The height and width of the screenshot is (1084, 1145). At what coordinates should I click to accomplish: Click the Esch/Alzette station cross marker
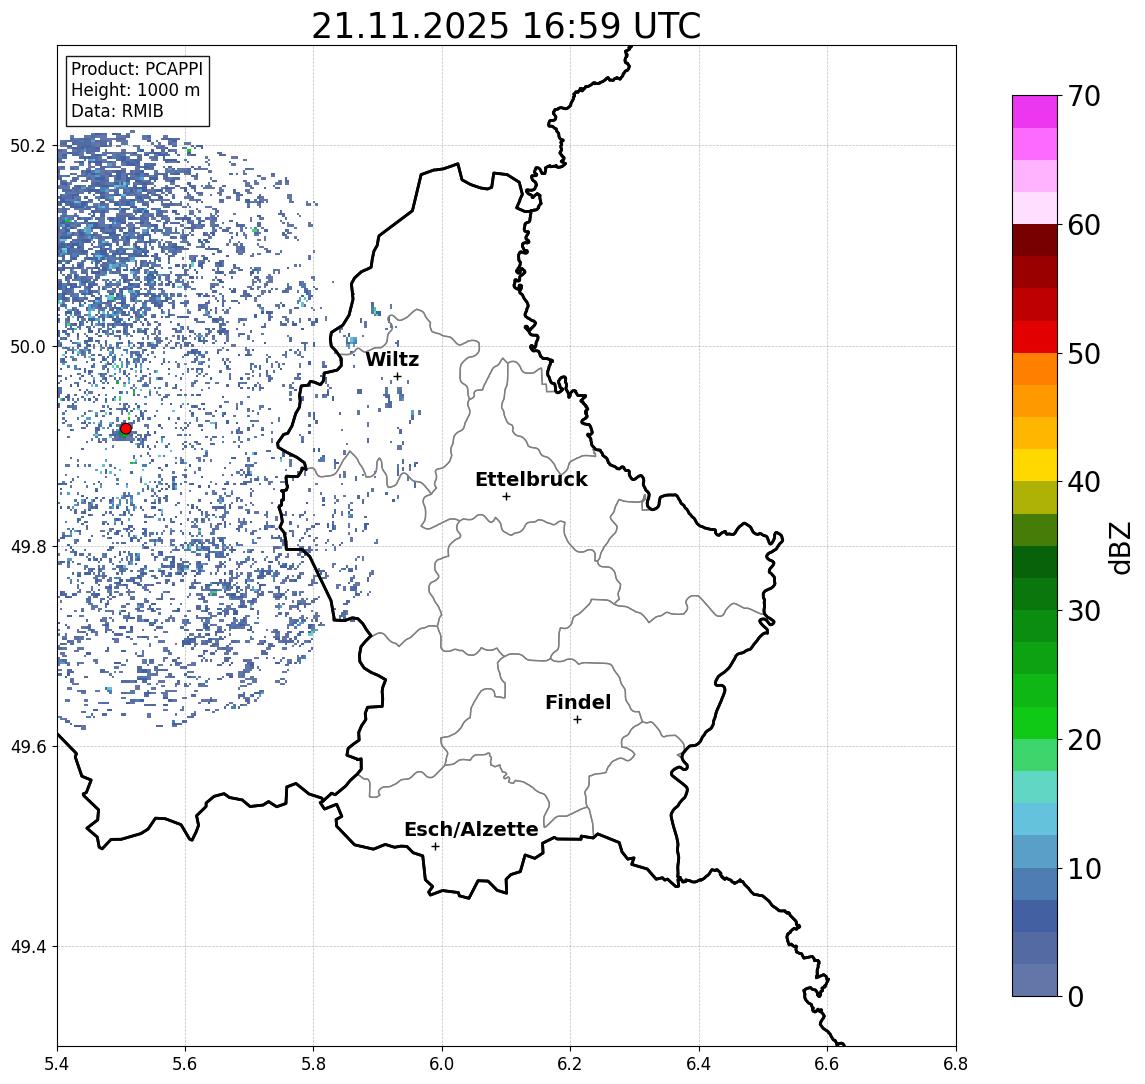pyautogui.click(x=435, y=847)
